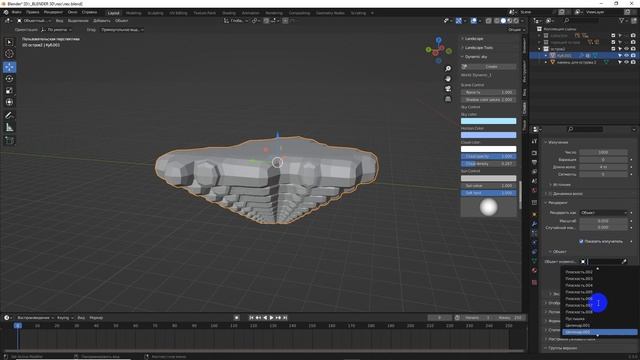The height and width of the screenshot is (360, 640).
Task: Open the Edit menu
Action: click(x=33, y=12)
